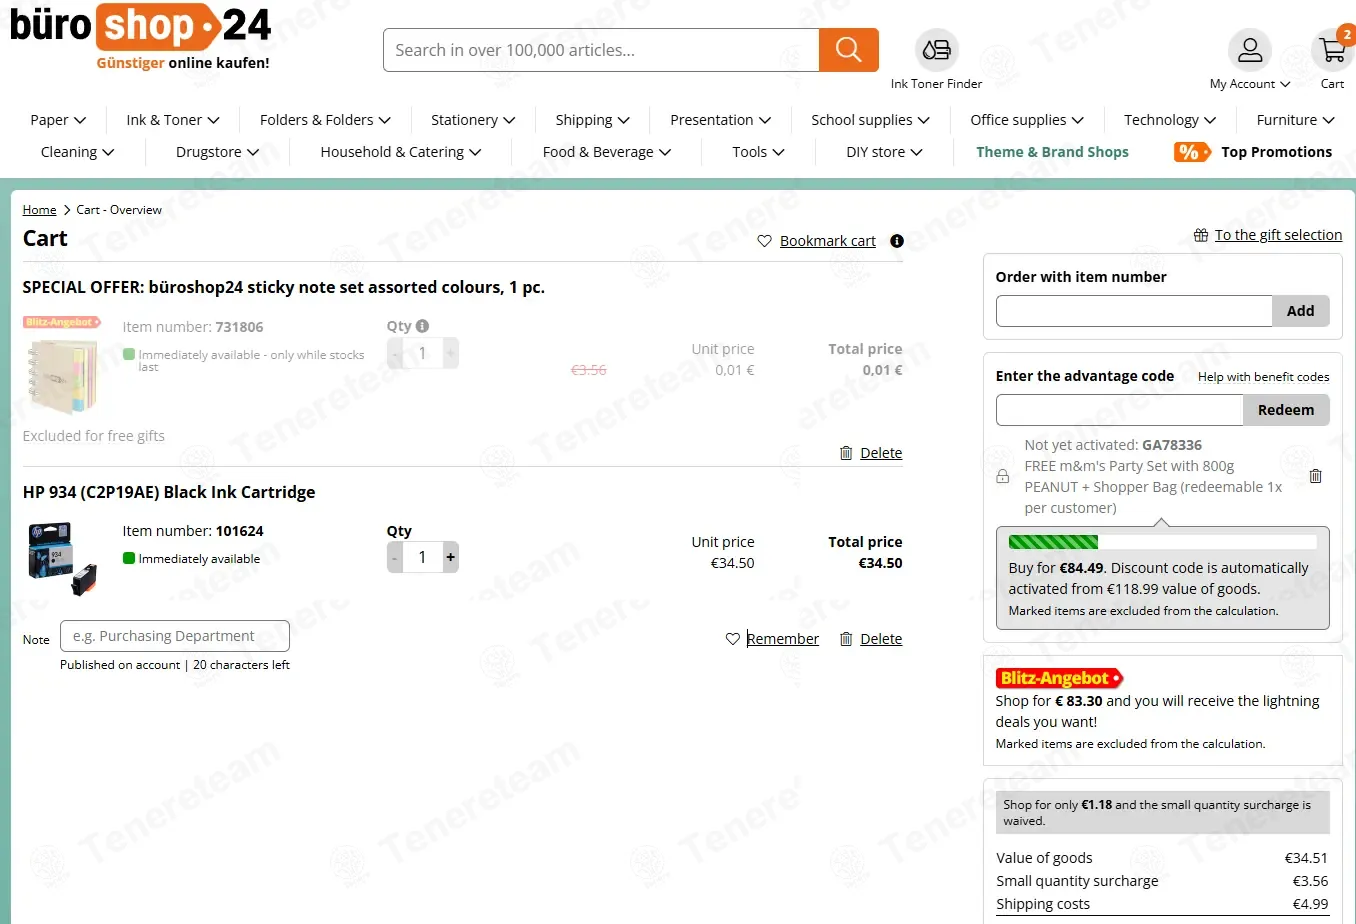Click the percent icon for Top Promotions
This screenshot has width=1356, height=924.
click(1191, 152)
